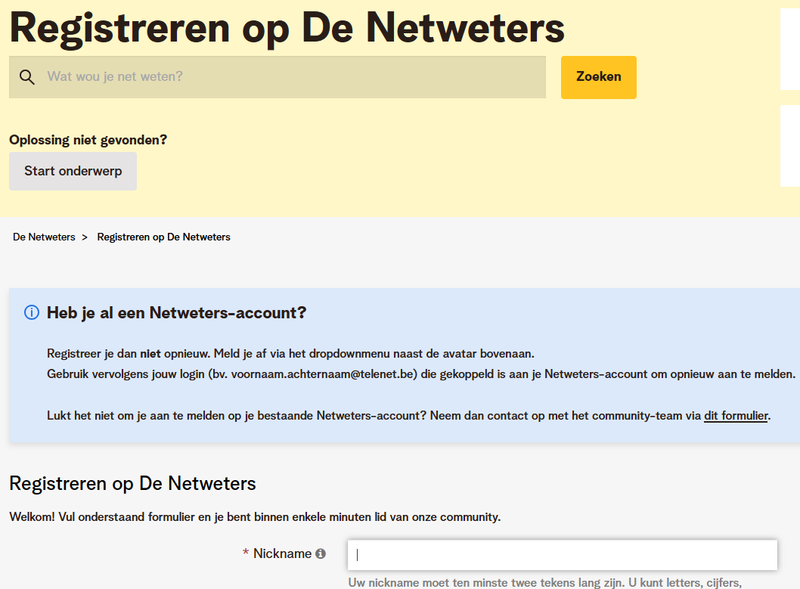The height and width of the screenshot is (589, 800).
Task: Open the 'De Netweters' breadcrumb link
Action: click(x=44, y=237)
